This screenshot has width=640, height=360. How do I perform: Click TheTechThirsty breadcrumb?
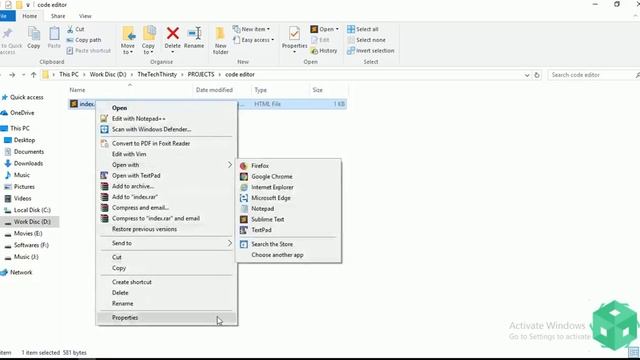(157, 75)
